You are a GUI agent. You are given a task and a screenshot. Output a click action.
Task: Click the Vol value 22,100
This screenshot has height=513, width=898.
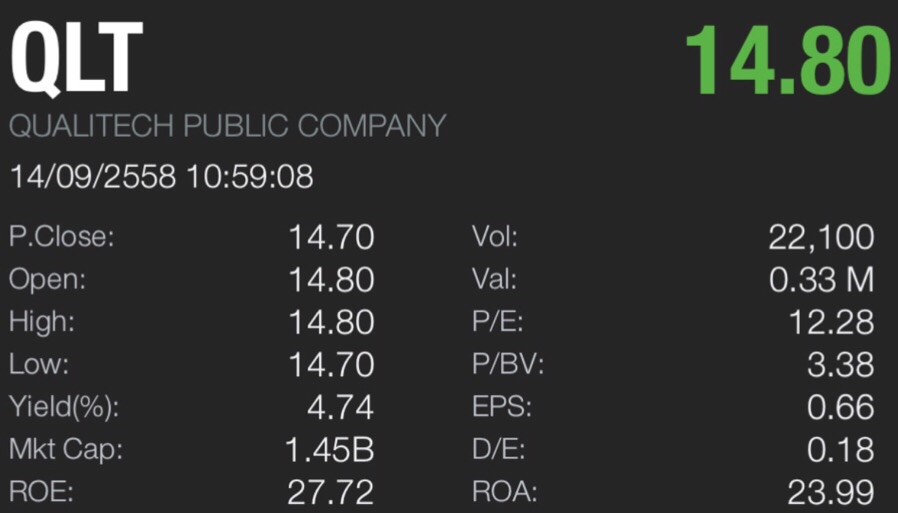click(x=821, y=237)
